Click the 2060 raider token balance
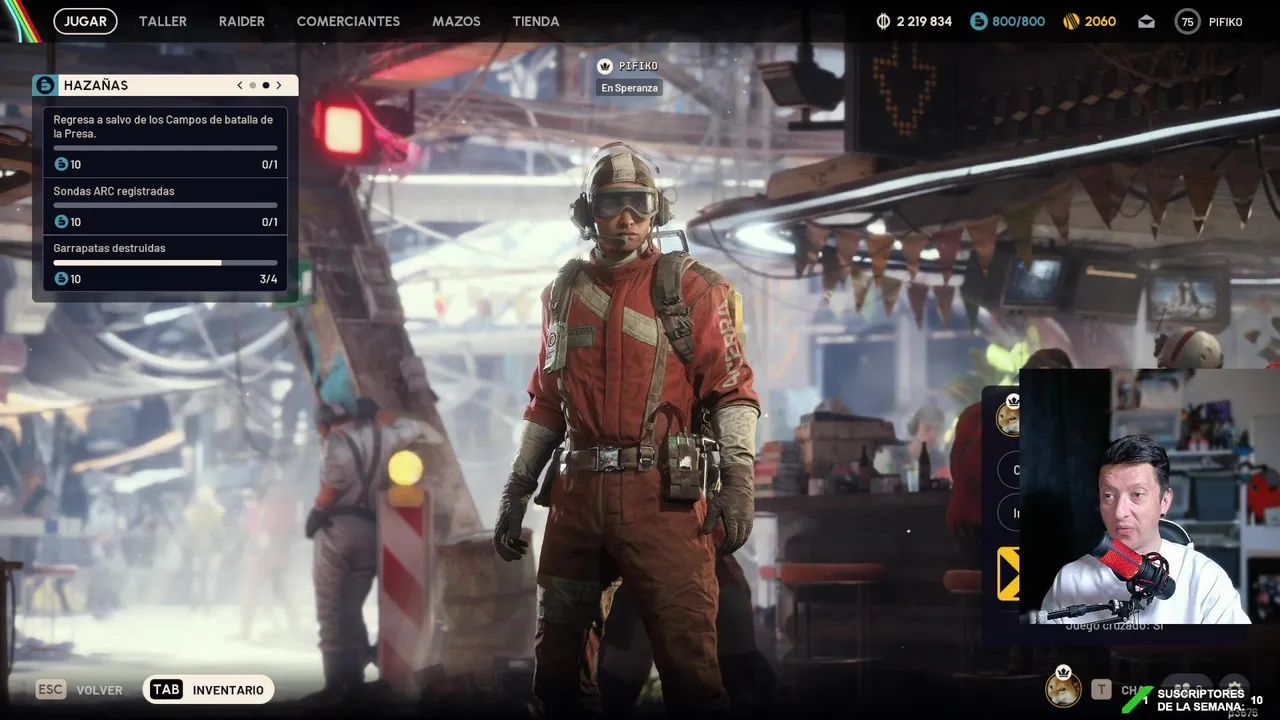This screenshot has height=720, width=1280. 1100,21
